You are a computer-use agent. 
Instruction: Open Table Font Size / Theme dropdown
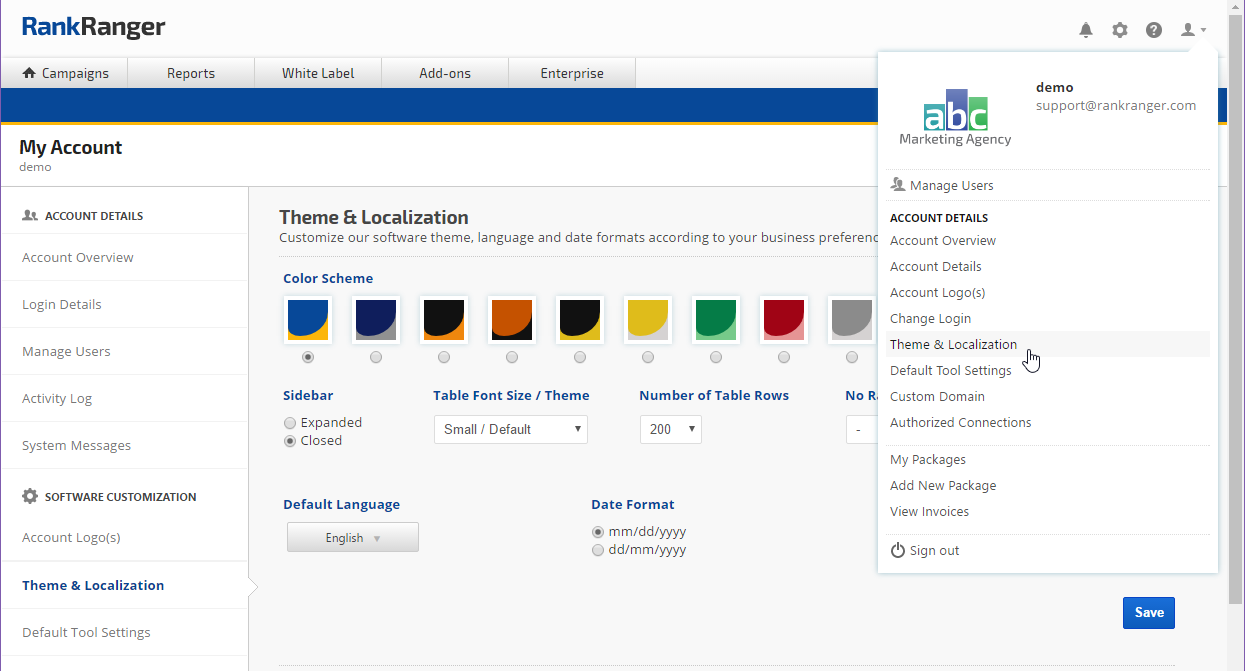click(x=511, y=429)
